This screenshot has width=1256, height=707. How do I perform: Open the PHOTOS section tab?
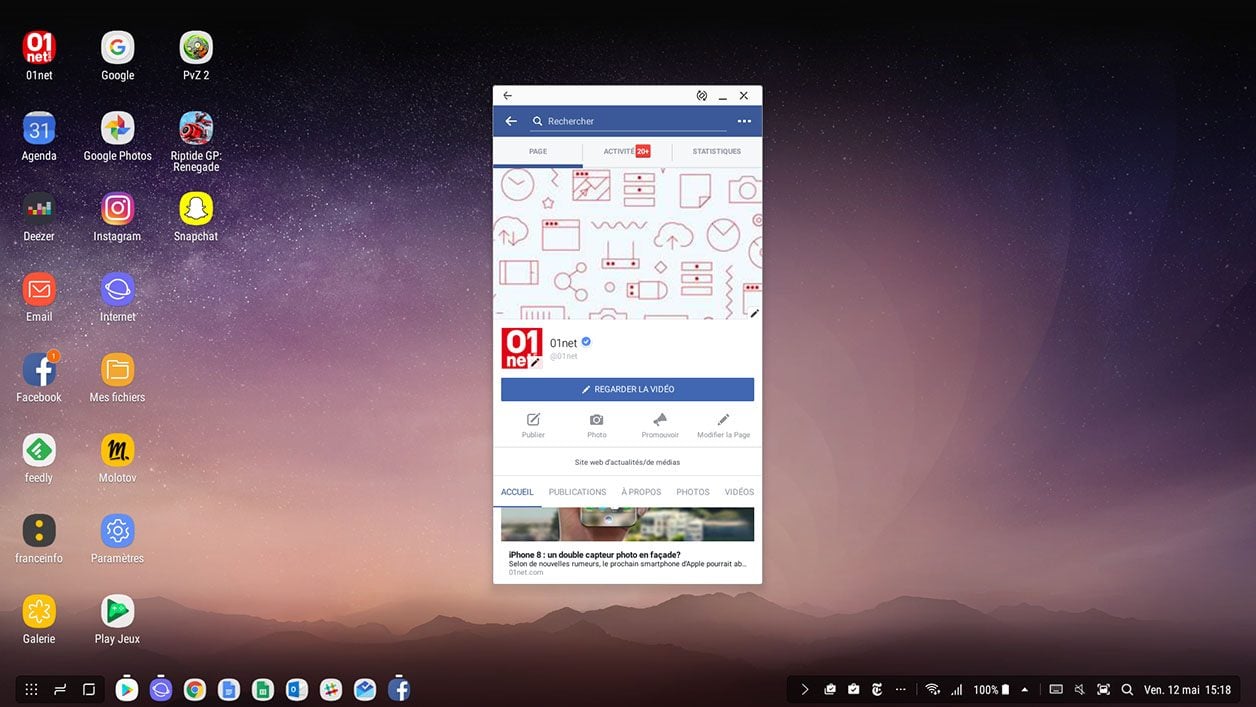click(x=692, y=492)
